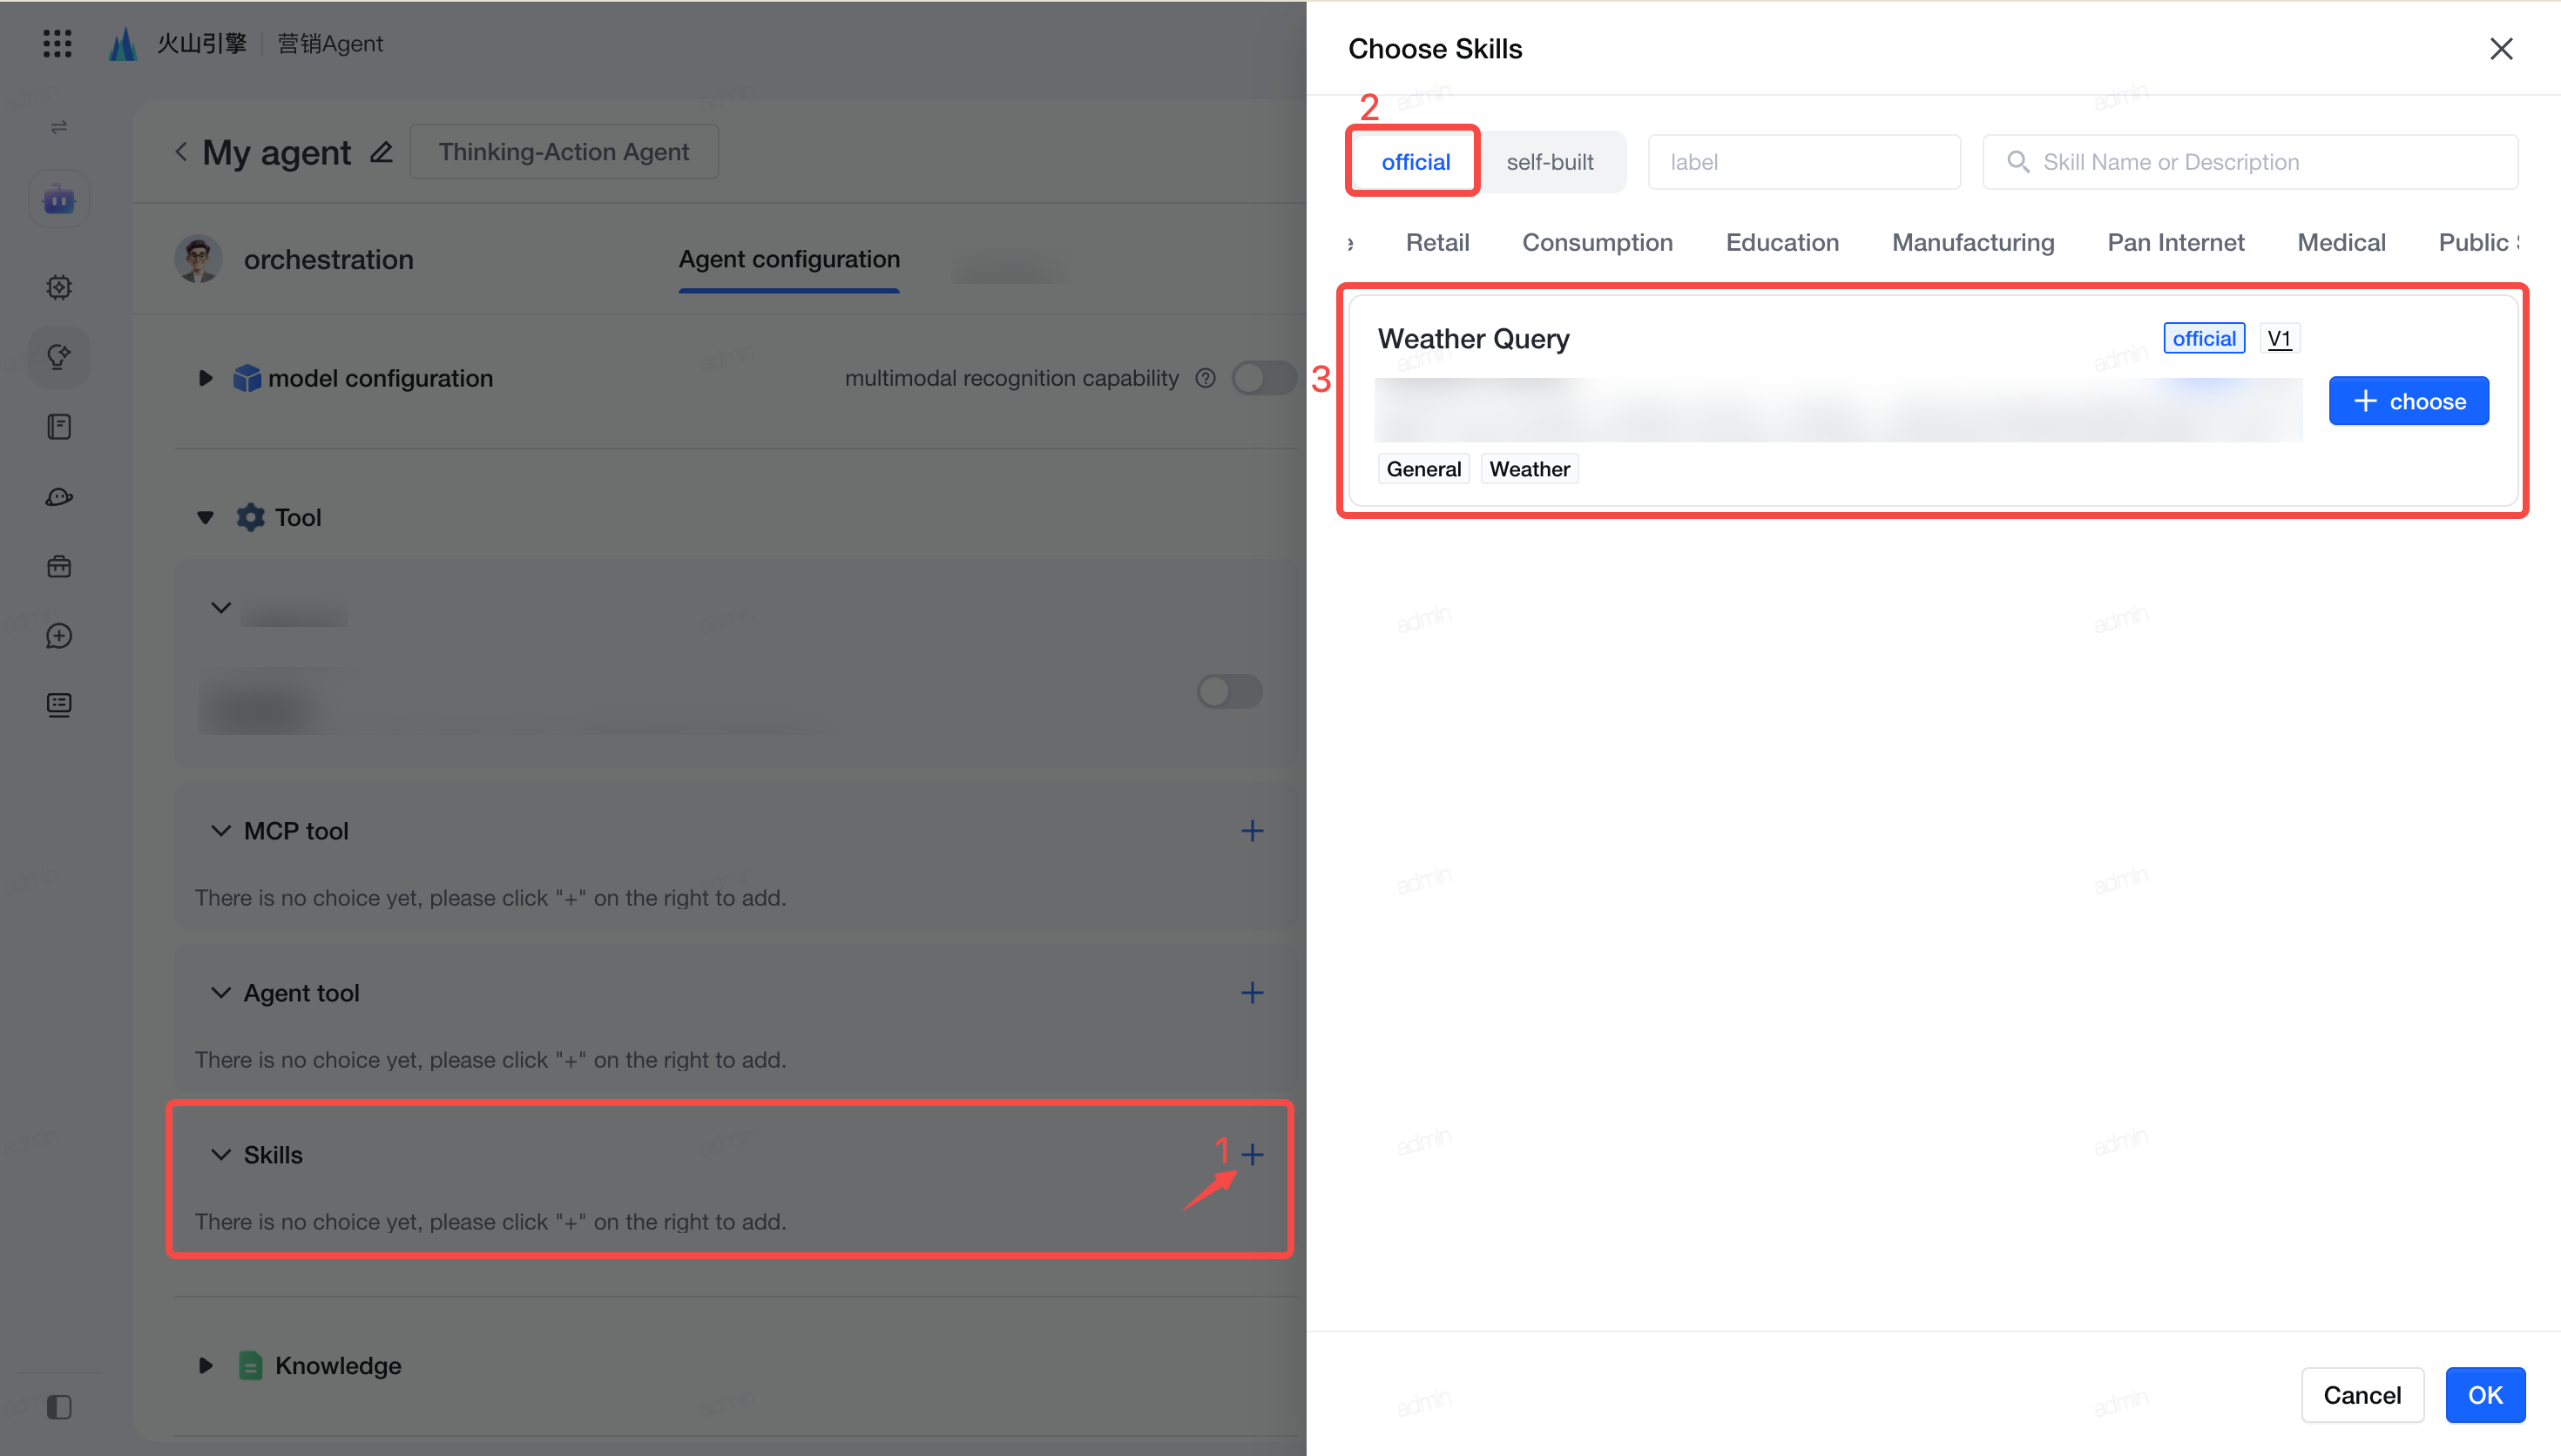The width and height of the screenshot is (2561, 1456).
Task: Open the chat-plus sidebar icon
Action: (x=59, y=636)
